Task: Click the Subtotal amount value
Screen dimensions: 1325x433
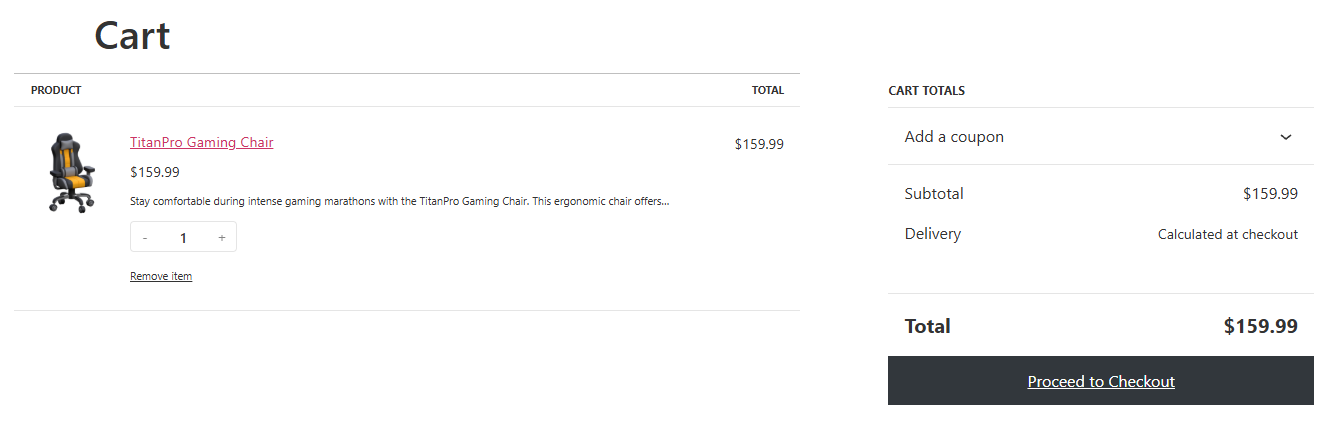Action: [1270, 194]
